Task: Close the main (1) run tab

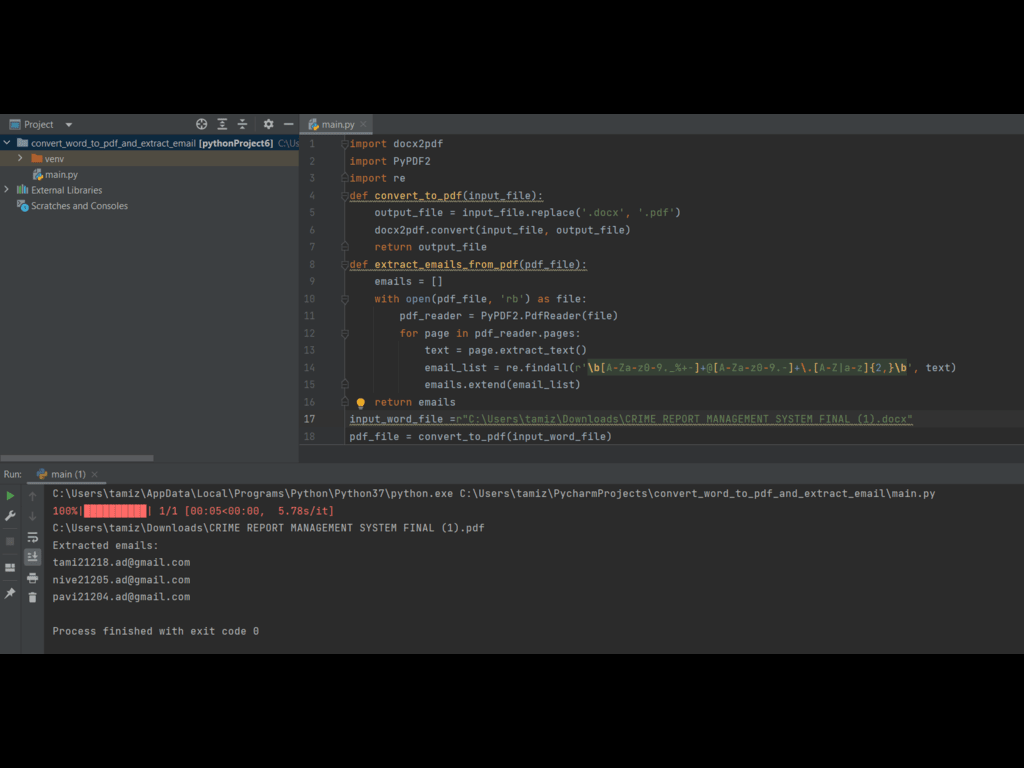Action: [95, 474]
